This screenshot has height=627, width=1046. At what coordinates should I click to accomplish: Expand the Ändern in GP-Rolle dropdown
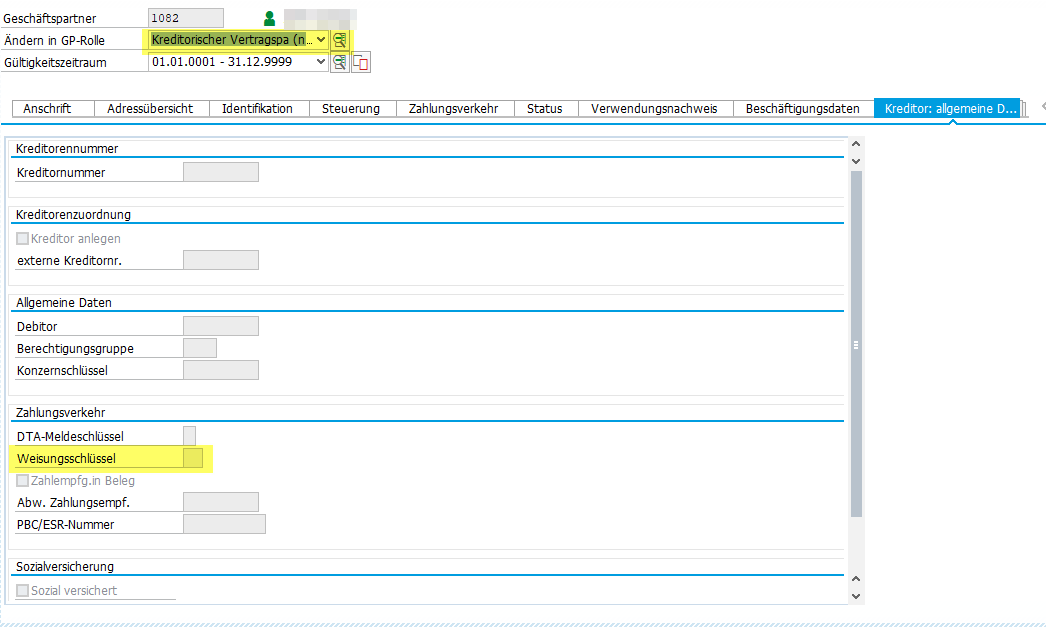[320, 40]
